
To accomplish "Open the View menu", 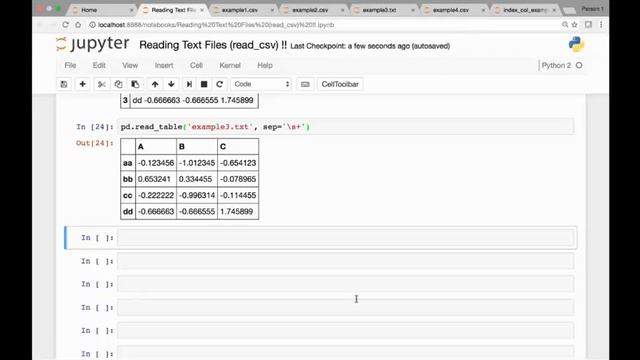I will pyautogui.click(x=130, y=65).
